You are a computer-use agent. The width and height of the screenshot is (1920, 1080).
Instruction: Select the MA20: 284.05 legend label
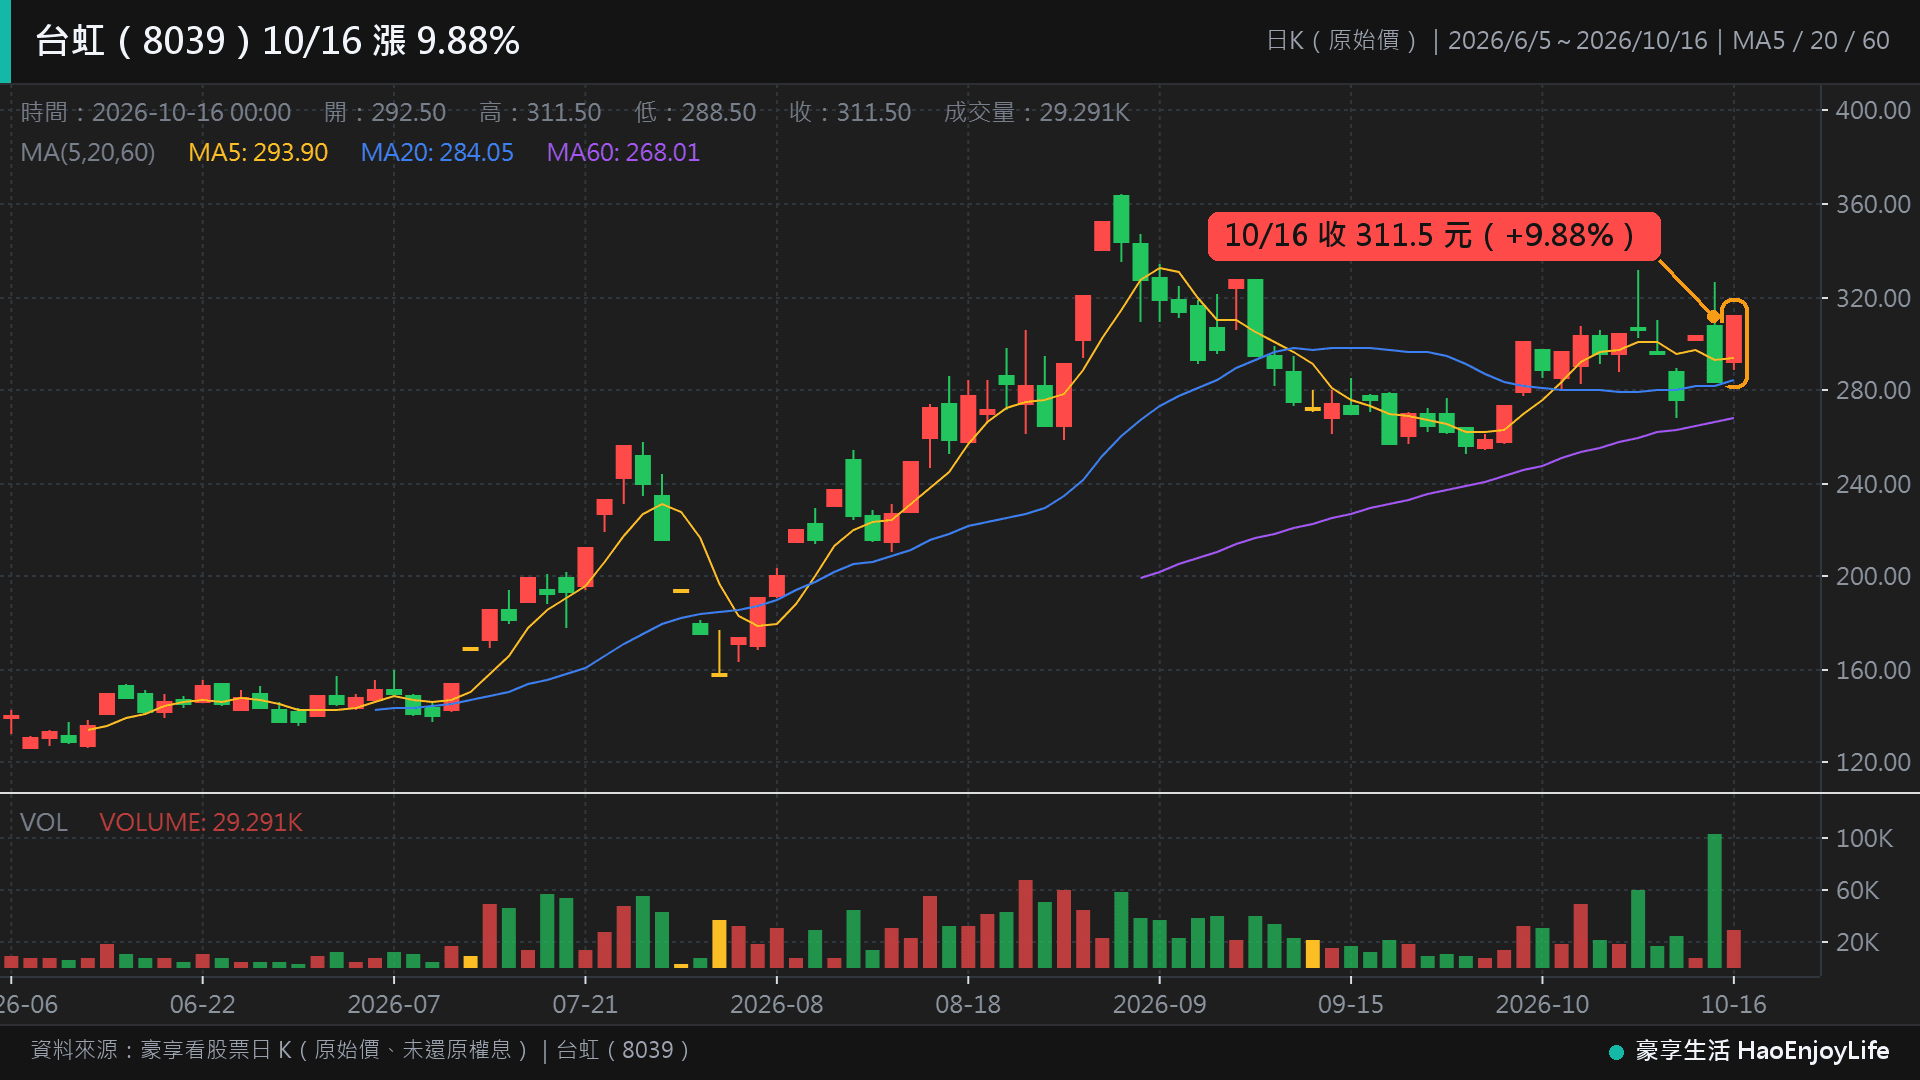437,153
